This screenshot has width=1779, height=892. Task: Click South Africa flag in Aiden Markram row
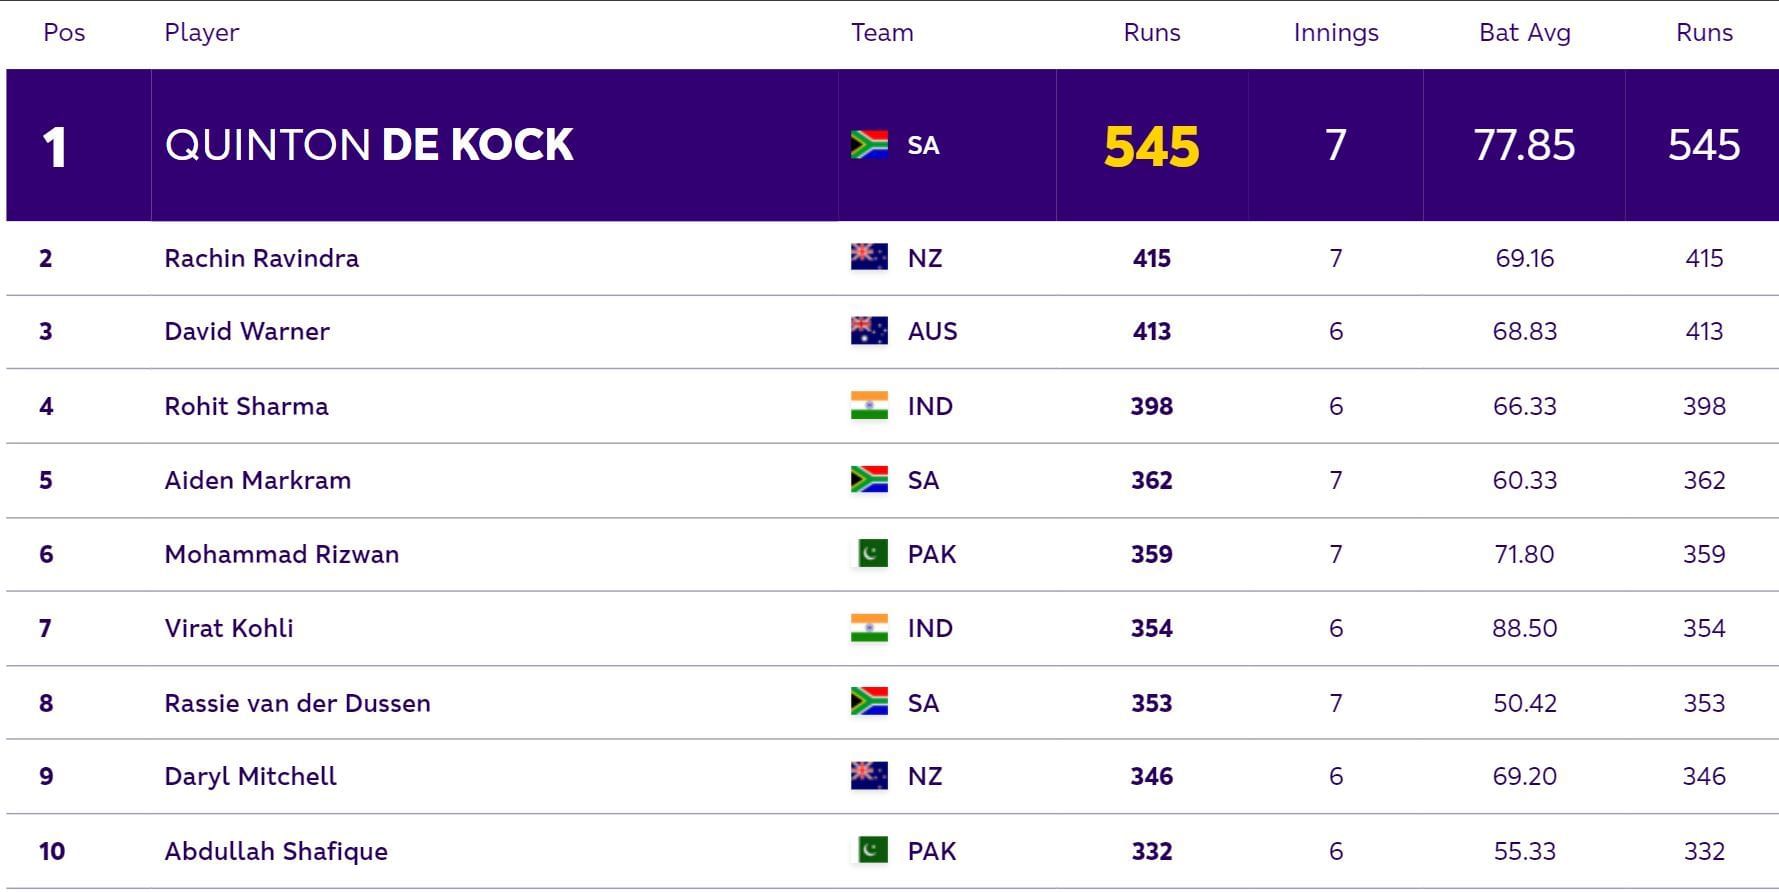(868, 479)
